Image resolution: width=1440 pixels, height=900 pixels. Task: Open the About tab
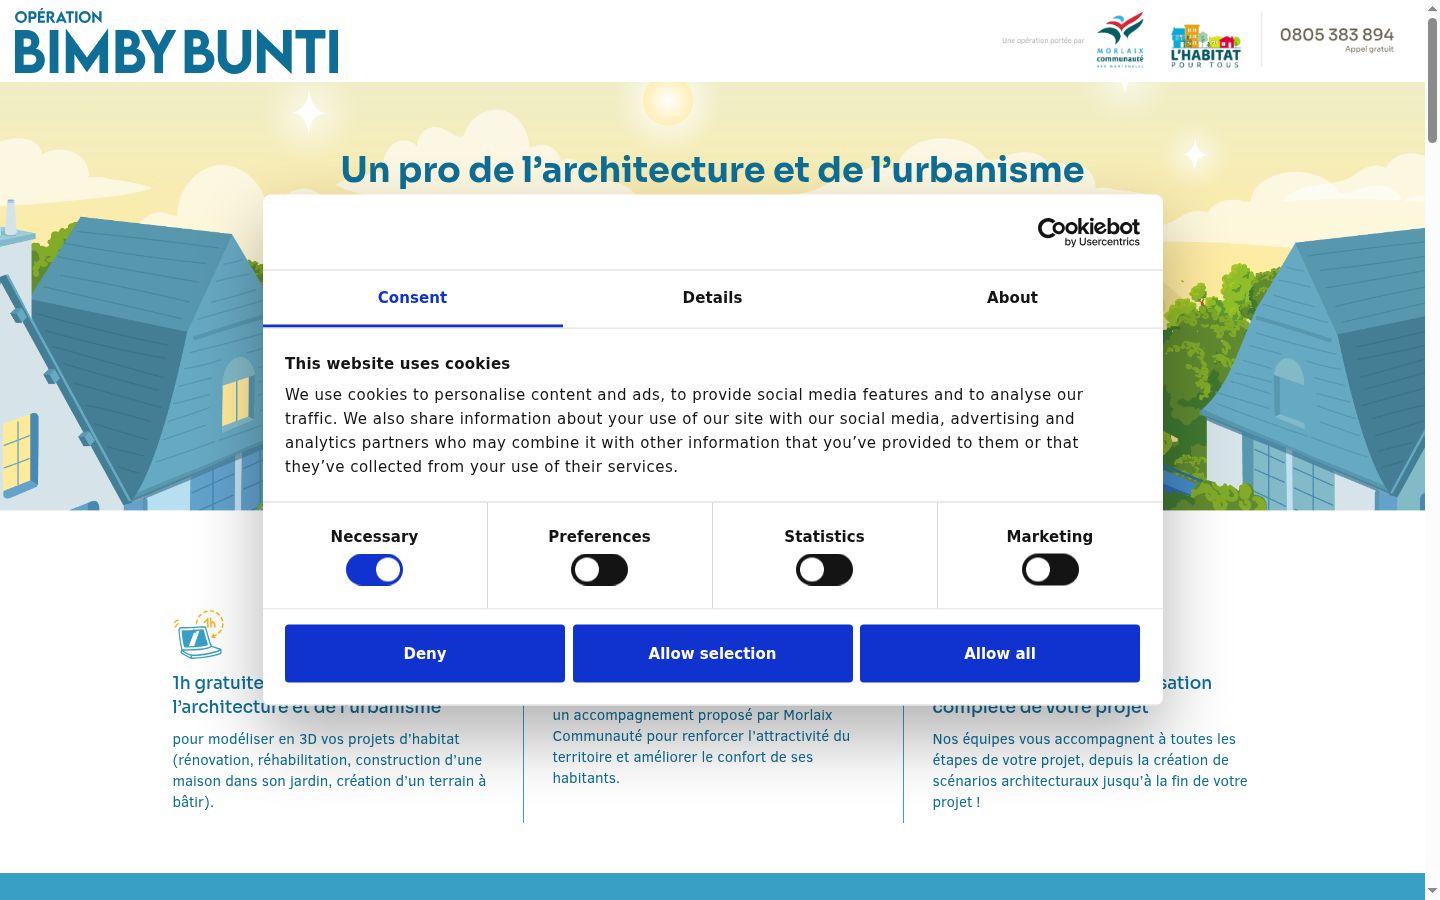click(1012, 298)
